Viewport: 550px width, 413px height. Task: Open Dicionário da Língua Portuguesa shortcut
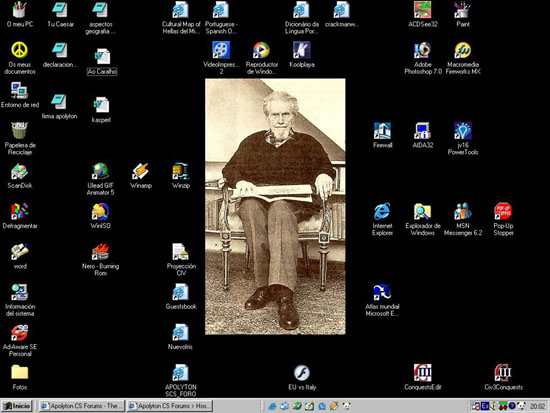click(302, 10)
